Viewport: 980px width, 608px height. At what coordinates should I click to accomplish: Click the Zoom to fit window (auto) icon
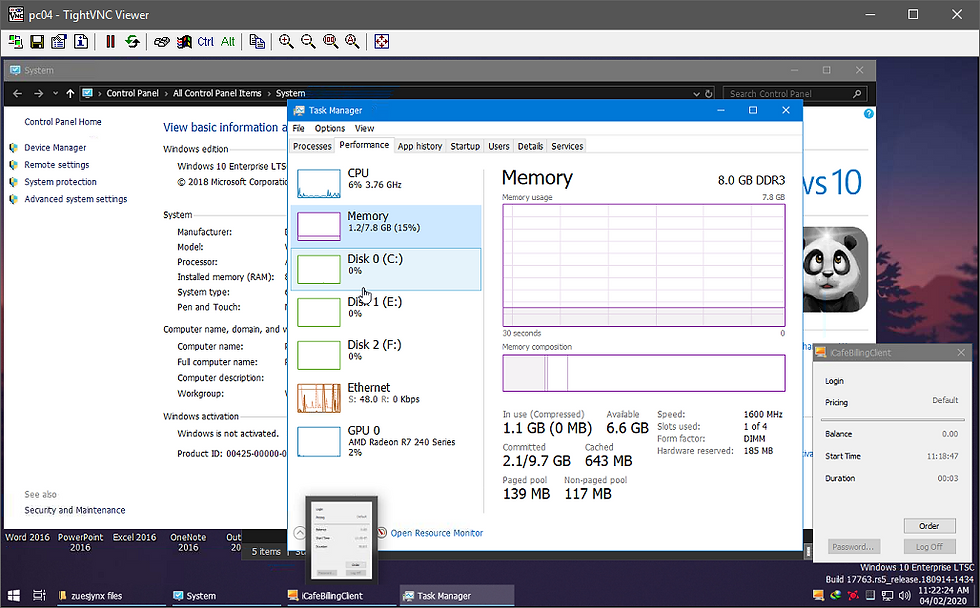352,42
